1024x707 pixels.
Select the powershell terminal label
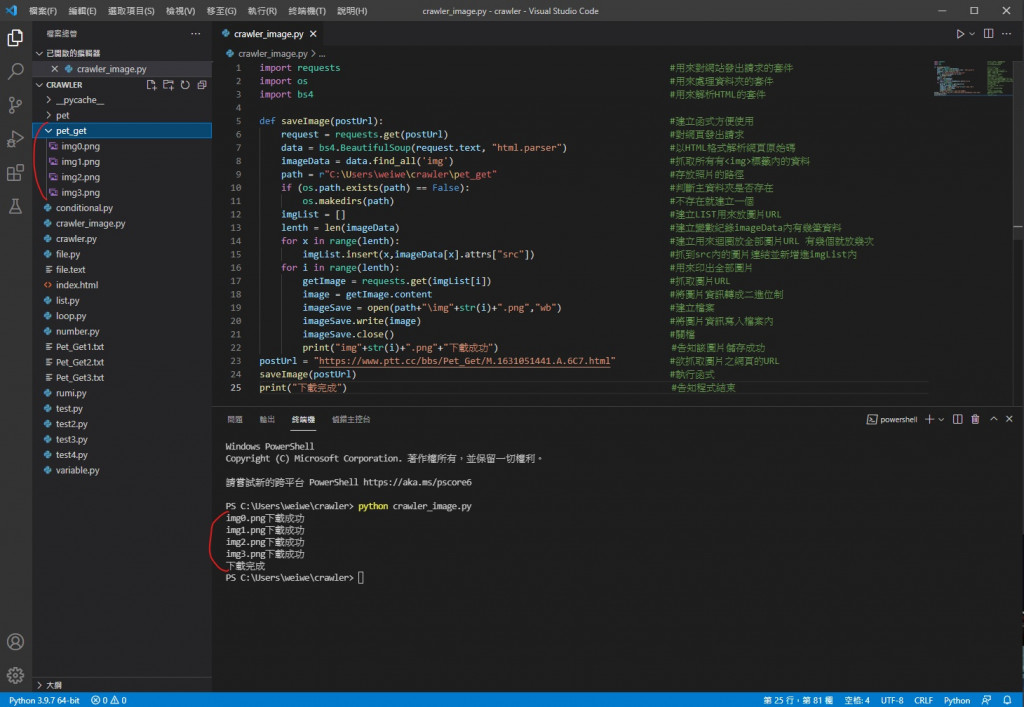(892, 419)
